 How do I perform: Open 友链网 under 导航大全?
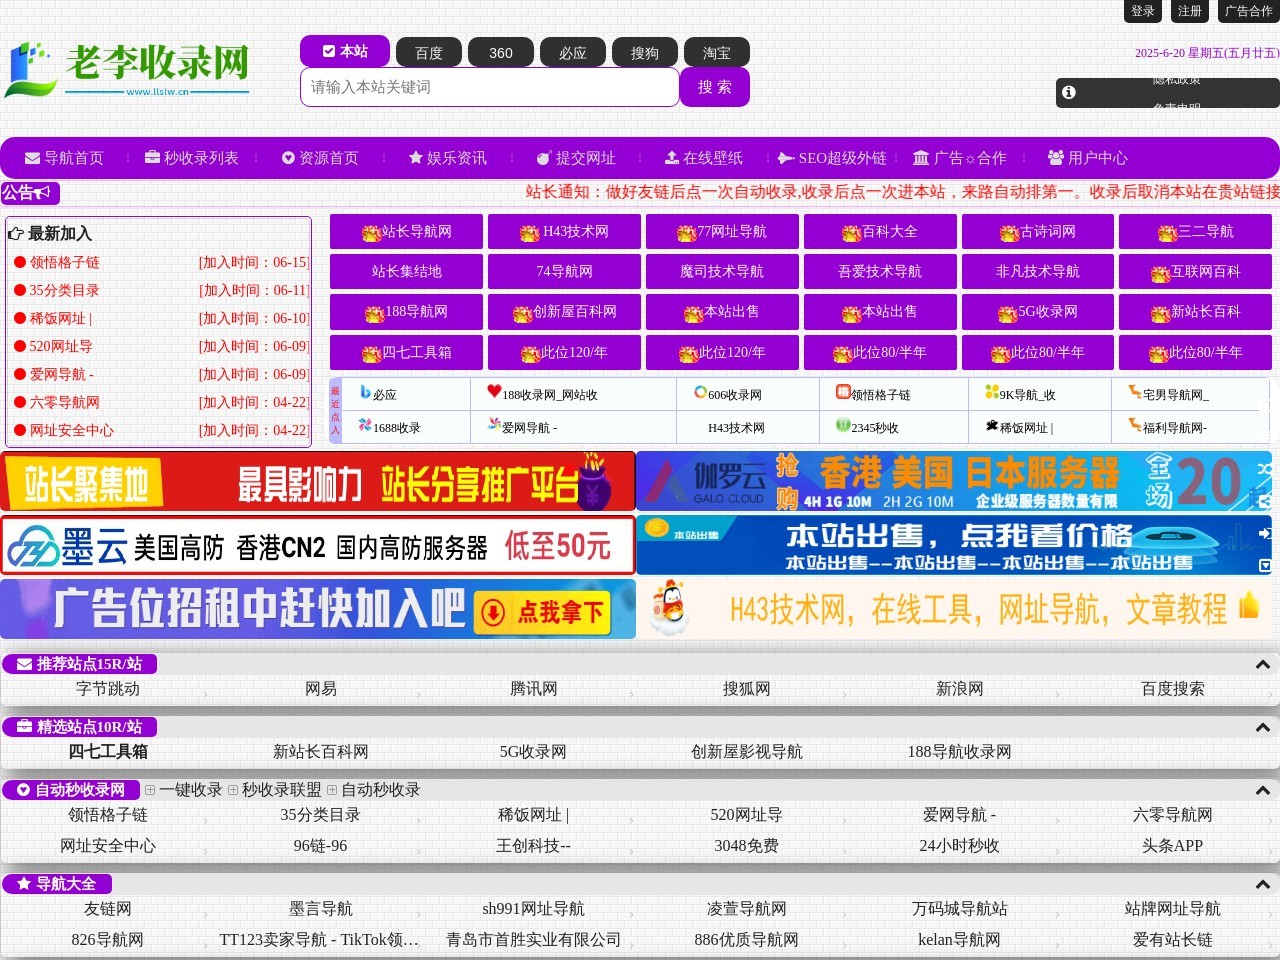(x=108, y=909)
